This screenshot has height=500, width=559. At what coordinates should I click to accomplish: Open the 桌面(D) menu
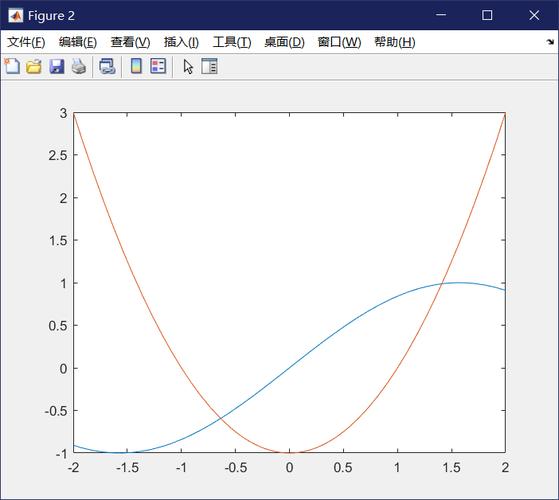284,42
